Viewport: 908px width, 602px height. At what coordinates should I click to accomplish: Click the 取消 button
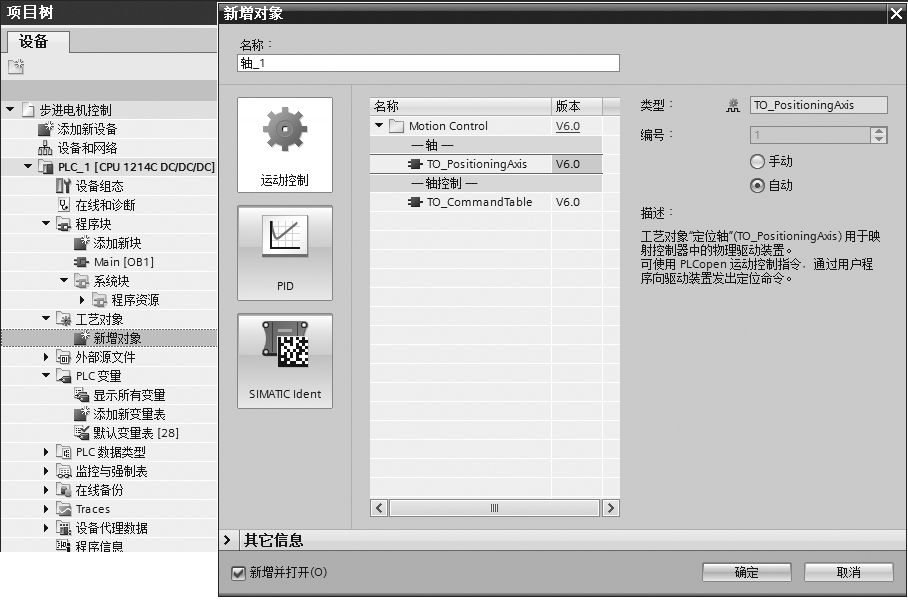coord(848,572)
